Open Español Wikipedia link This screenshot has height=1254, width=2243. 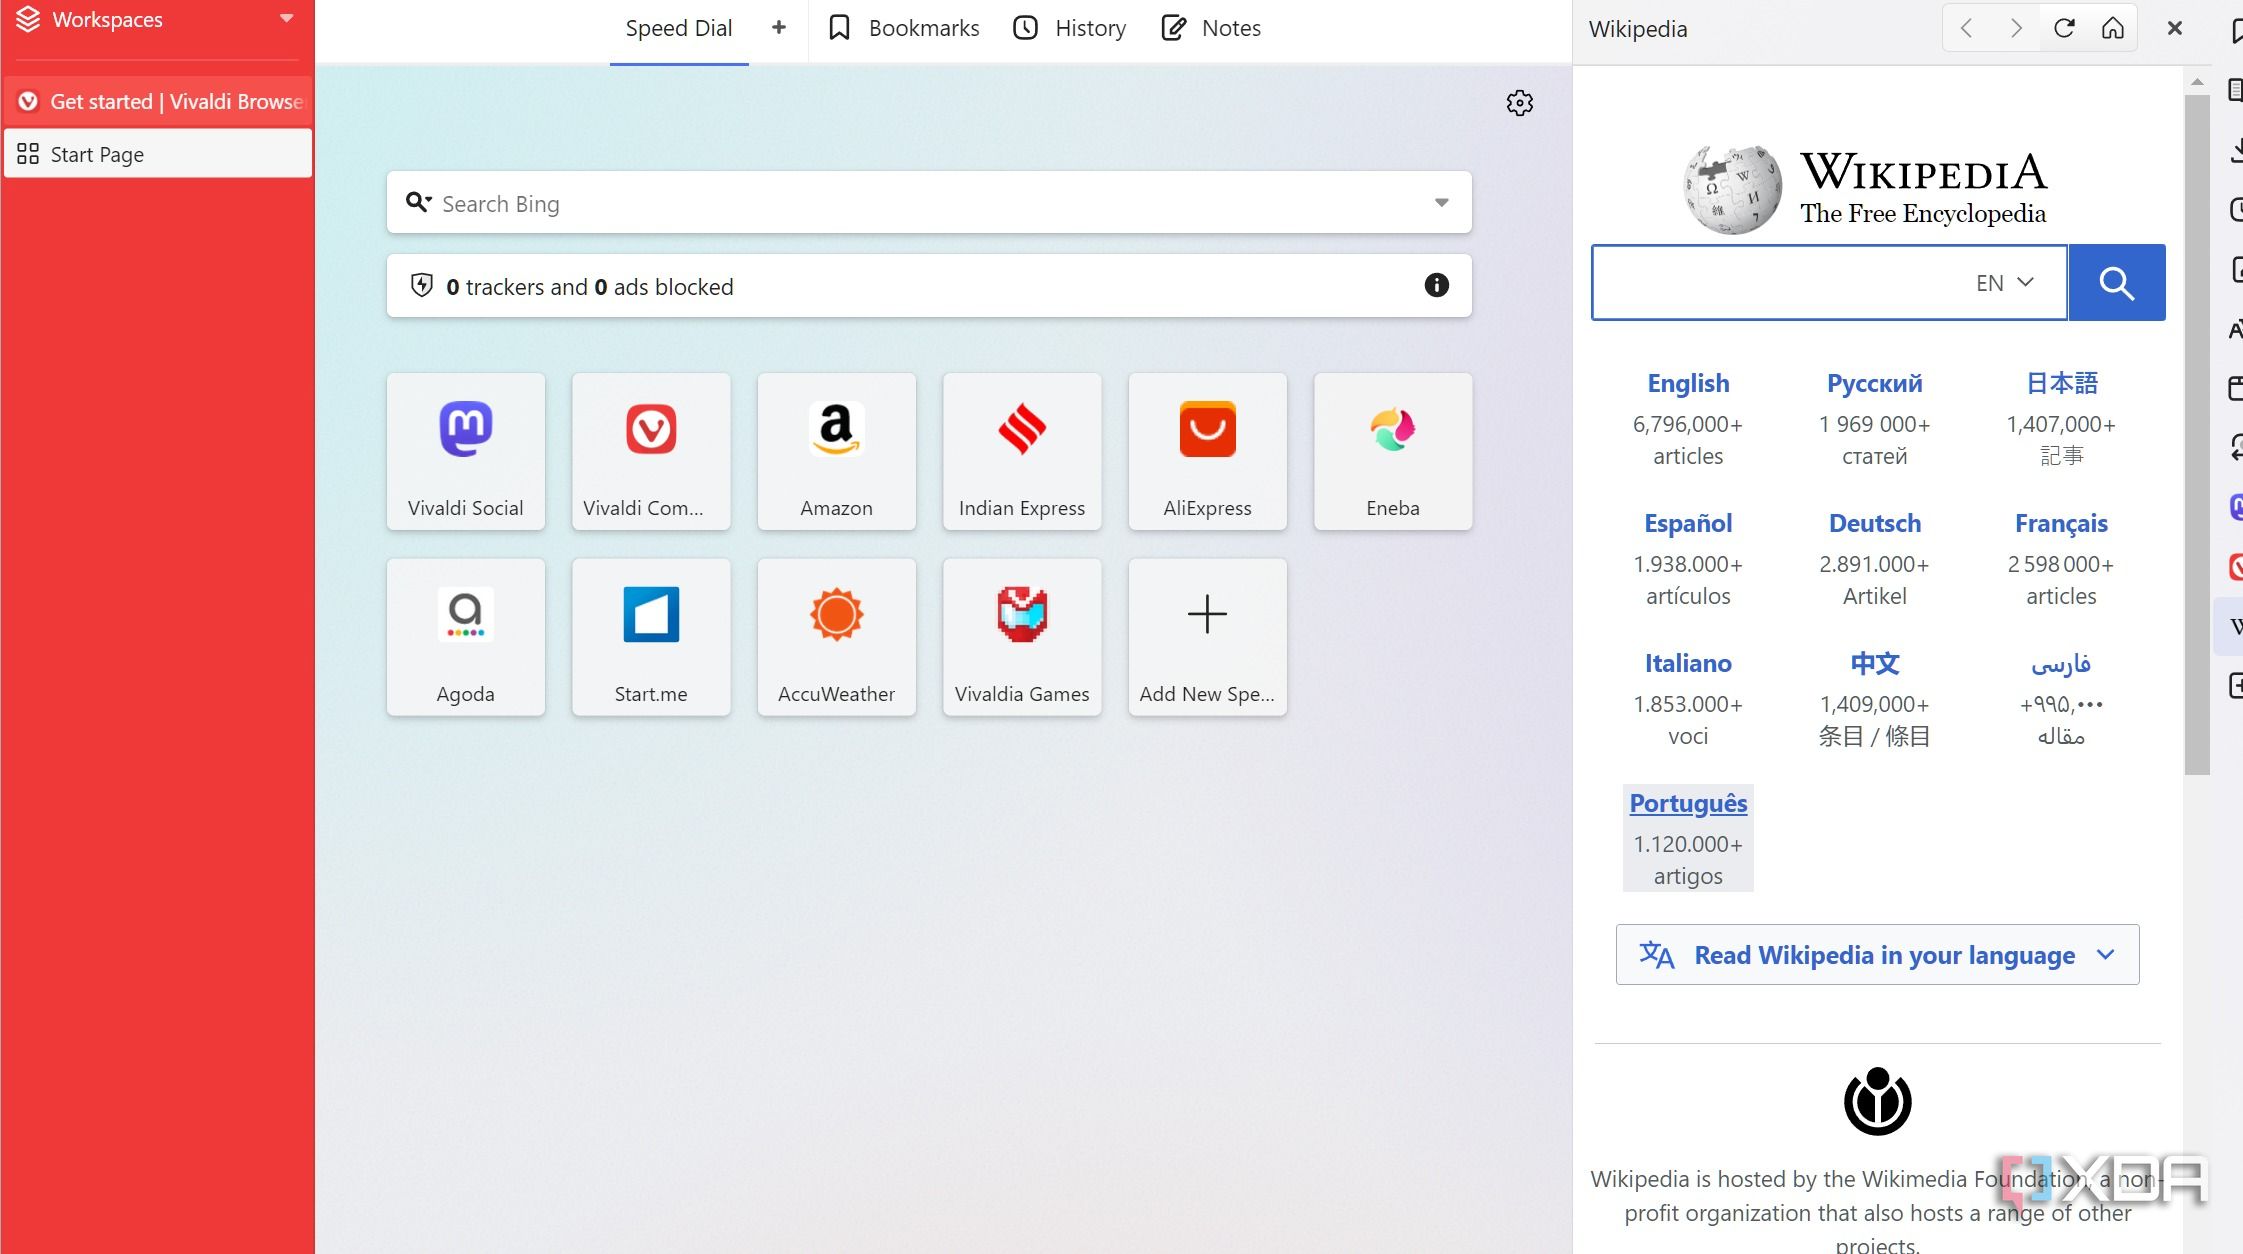tap(1688, 523)
